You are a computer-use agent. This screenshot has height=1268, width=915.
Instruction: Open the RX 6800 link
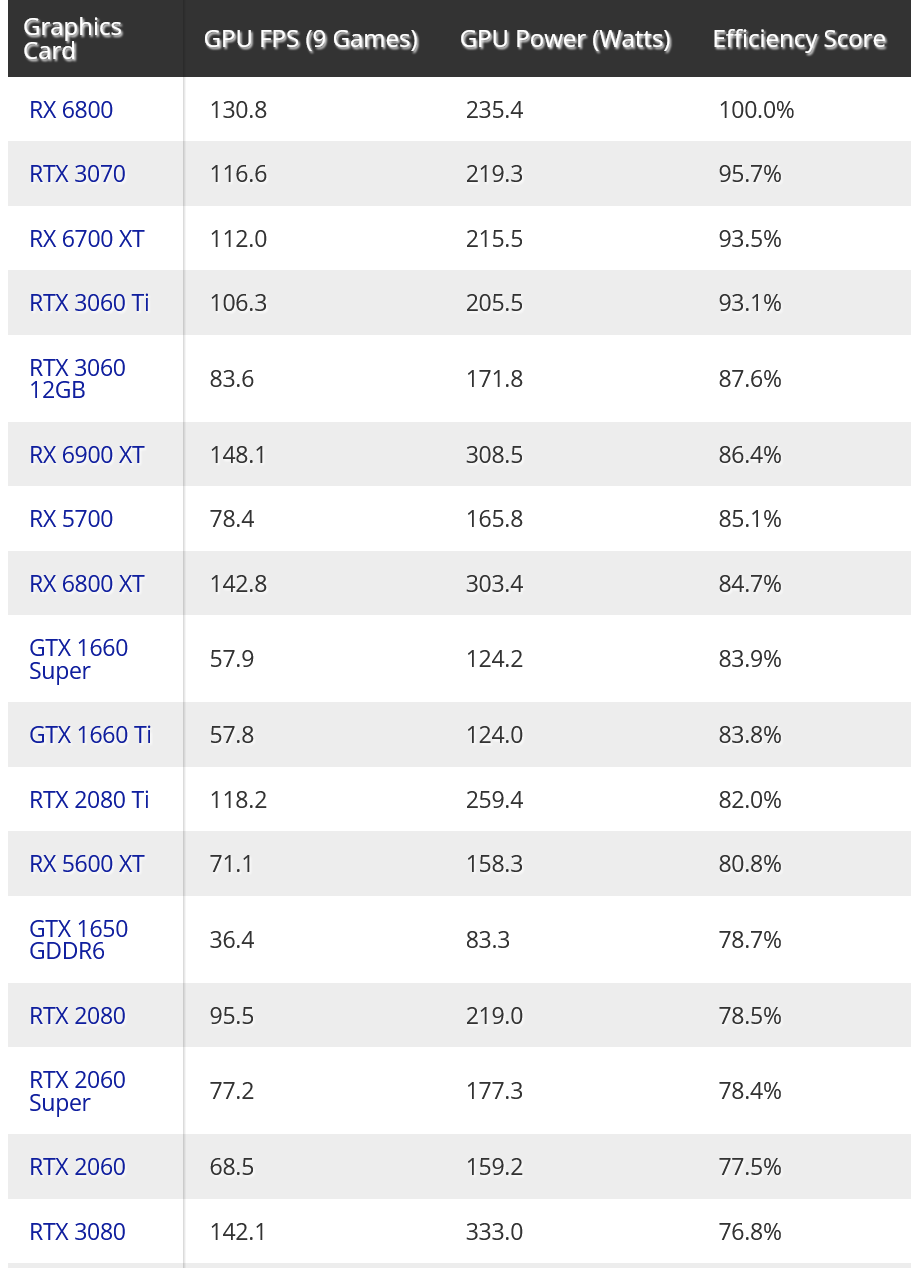pyautogui.click(x=71, y=110)
